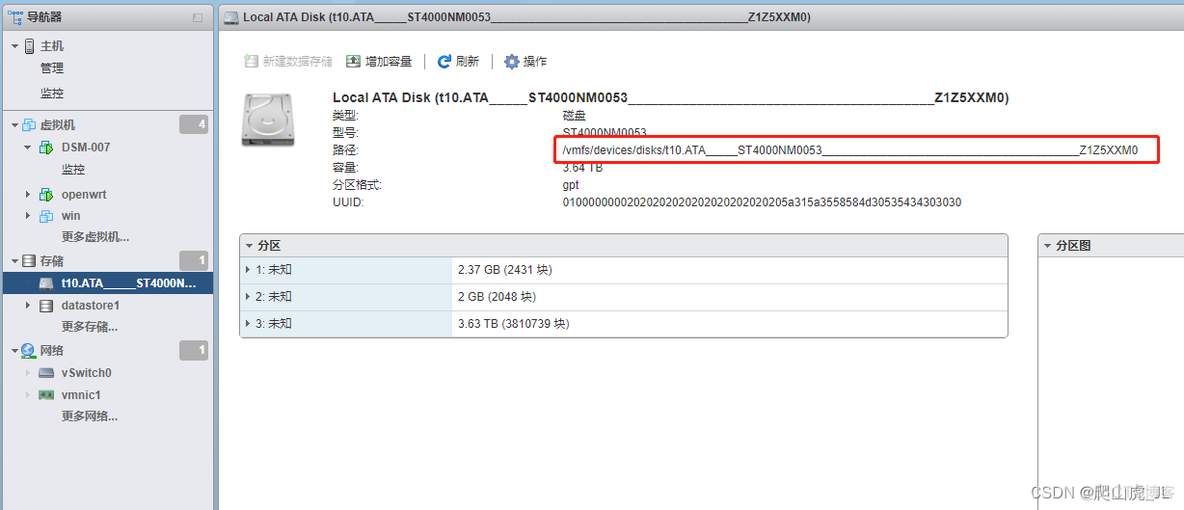
Task: Collapse the Partitions panel
Action: point(248,246)
